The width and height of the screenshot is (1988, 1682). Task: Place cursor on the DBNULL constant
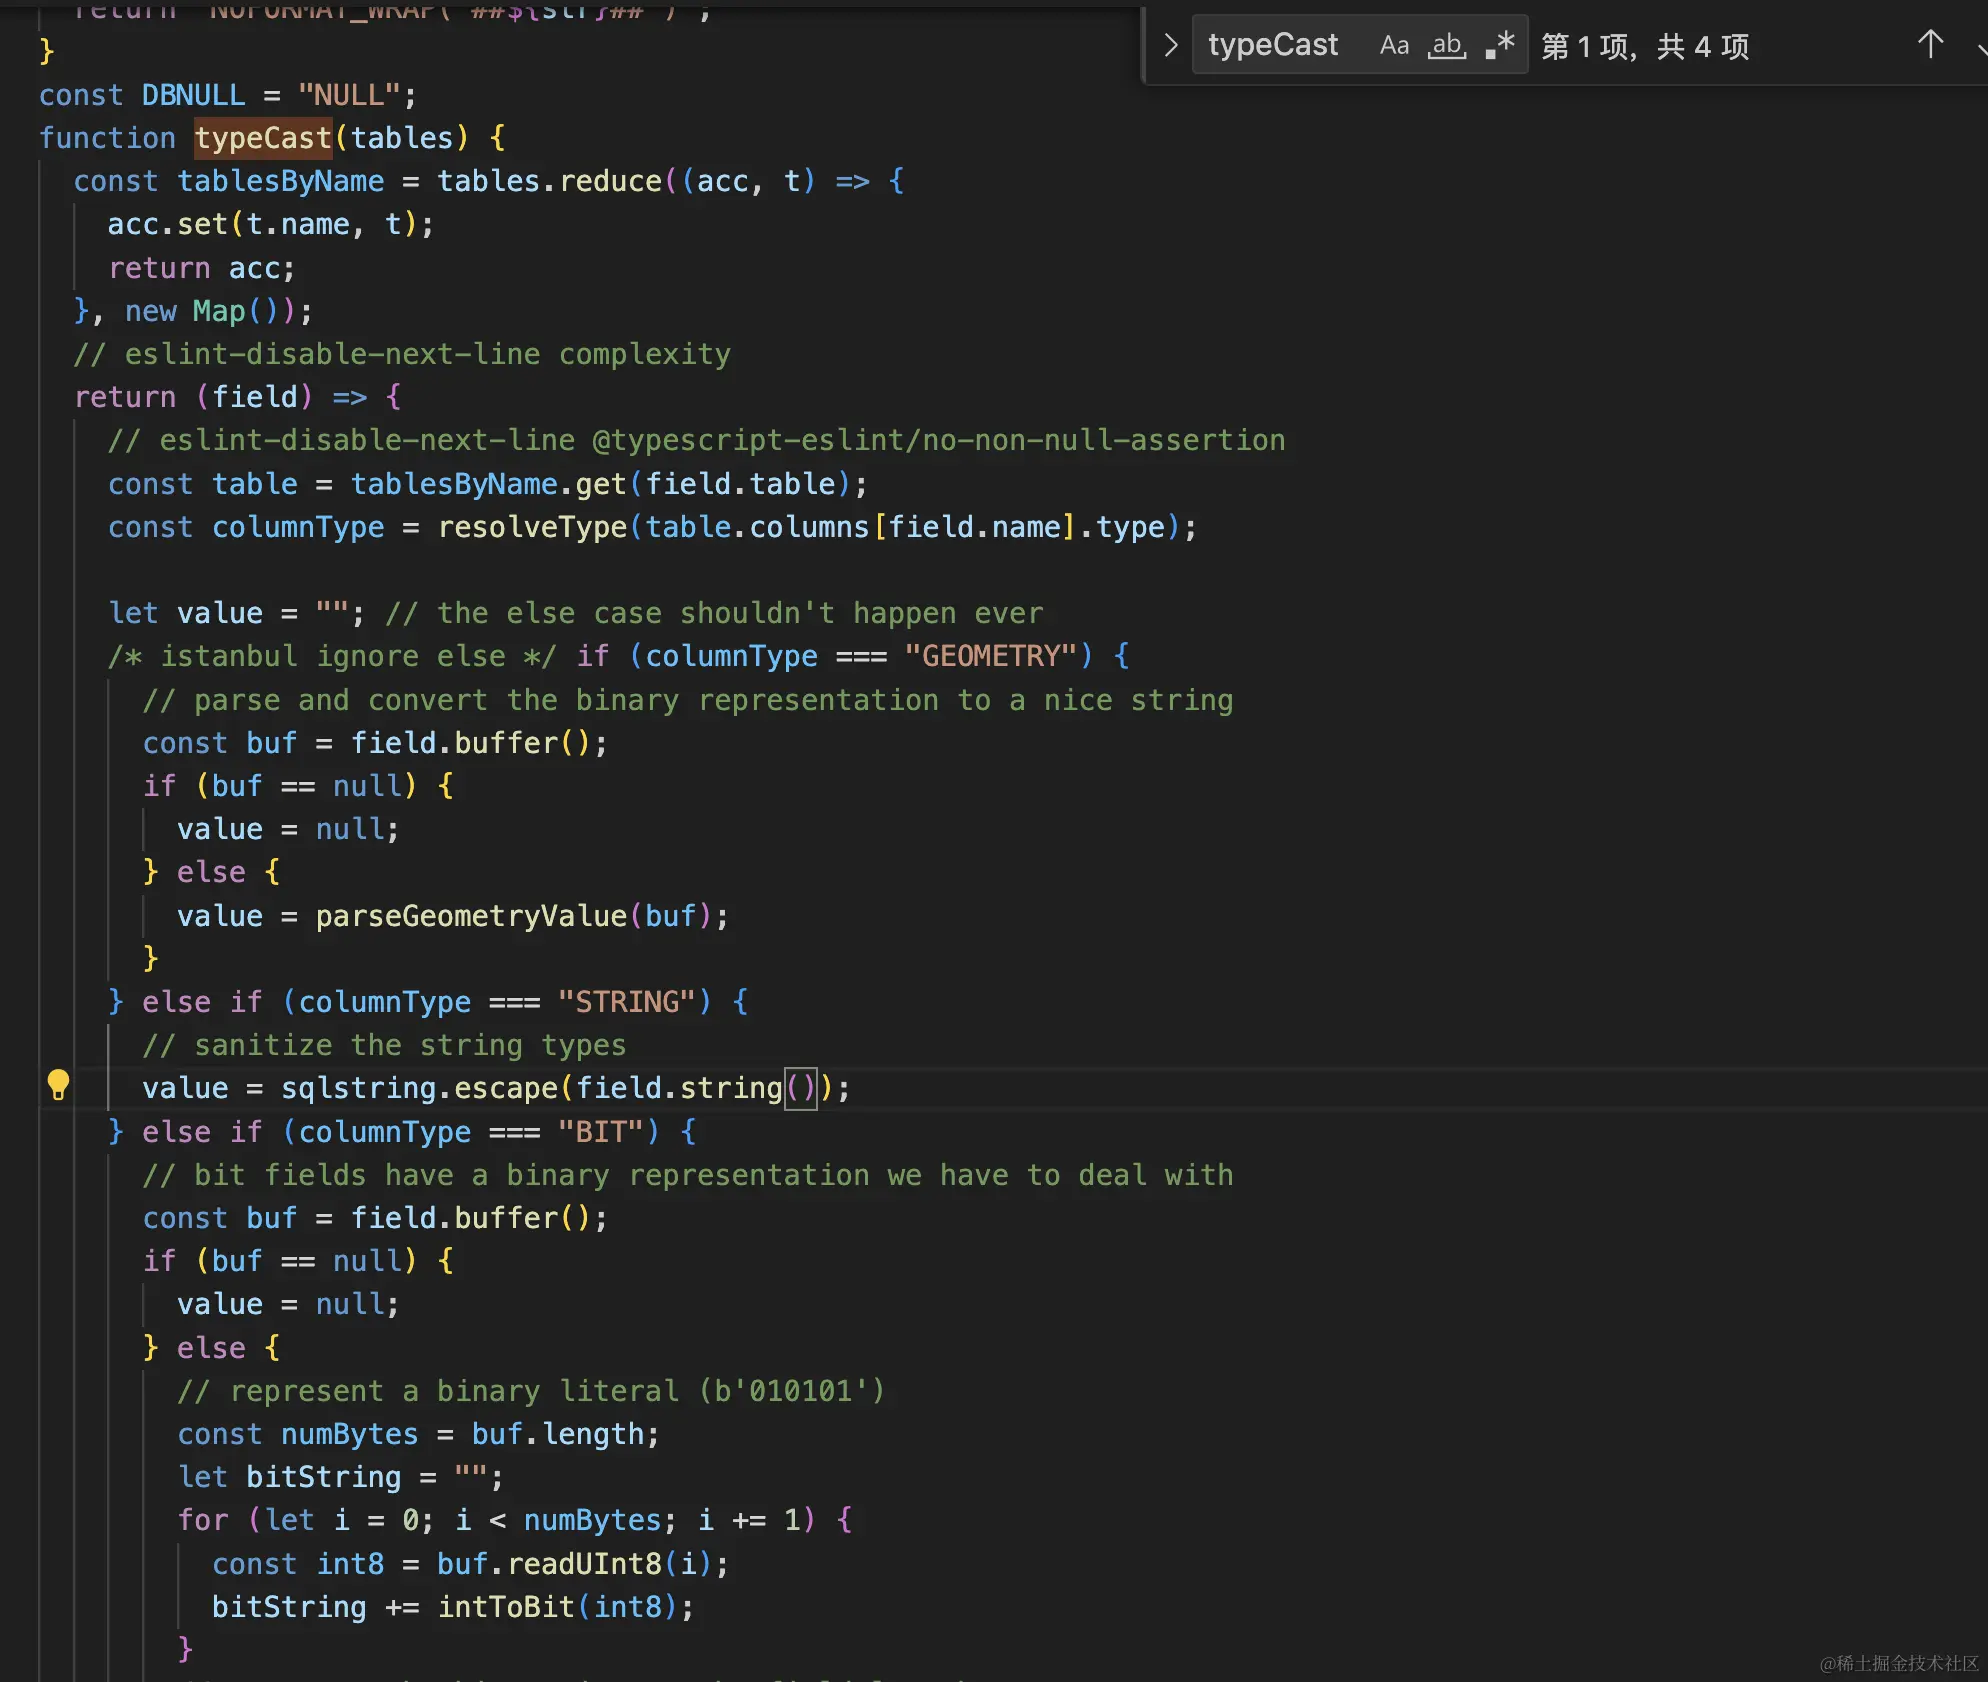(193, 95)
